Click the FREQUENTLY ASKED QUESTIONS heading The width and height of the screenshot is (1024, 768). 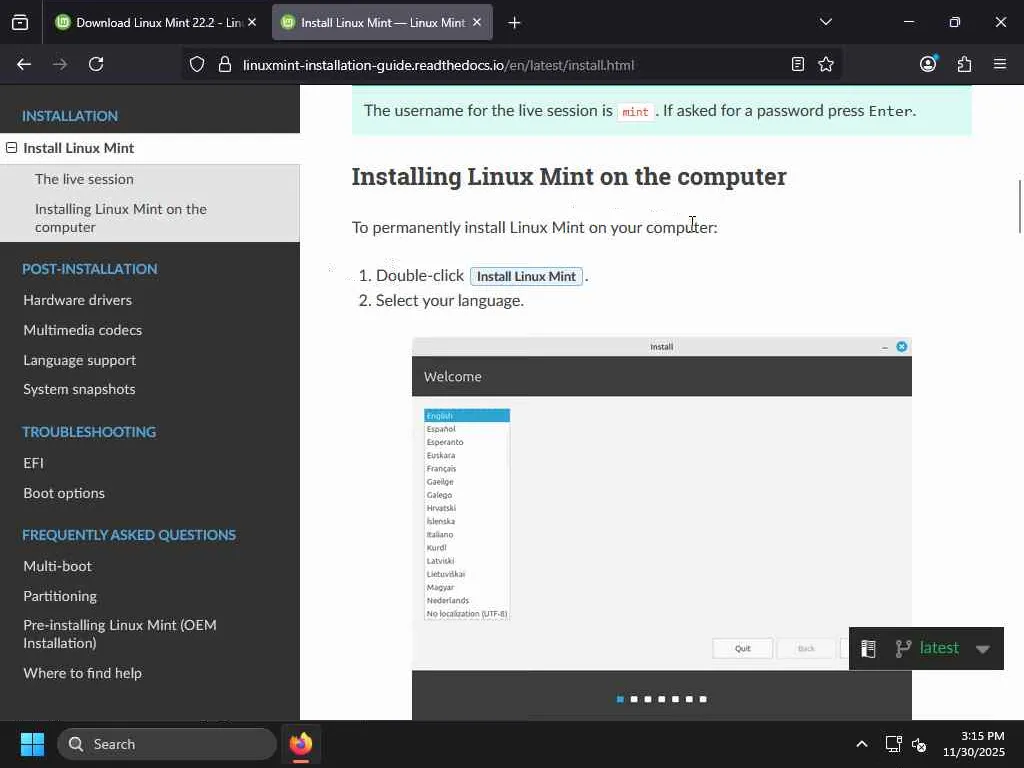click(x=129, y=535)
